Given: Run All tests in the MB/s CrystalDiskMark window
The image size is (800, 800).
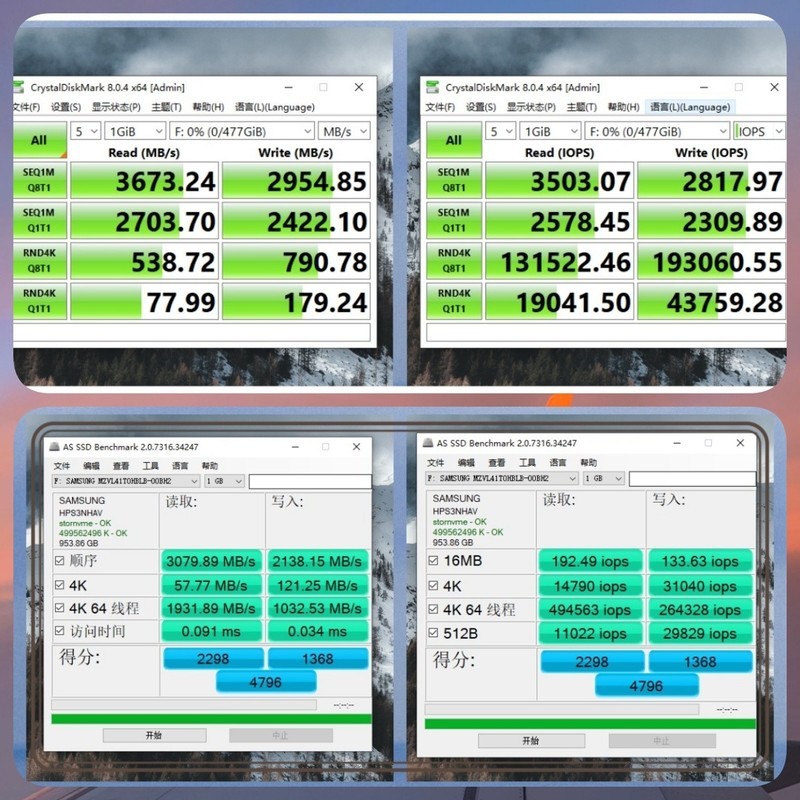Looking at the screenshot, I should coord(38,140).
